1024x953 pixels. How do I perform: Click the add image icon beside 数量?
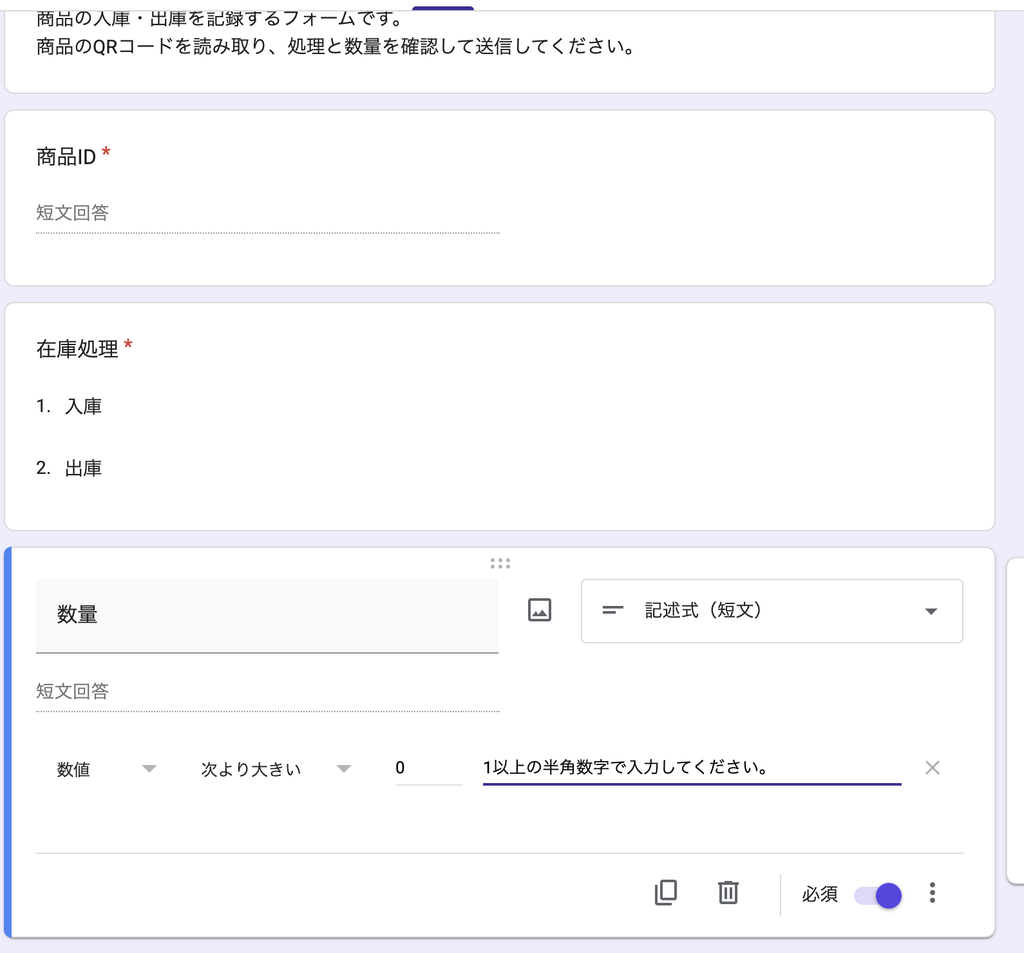[539, 610]
